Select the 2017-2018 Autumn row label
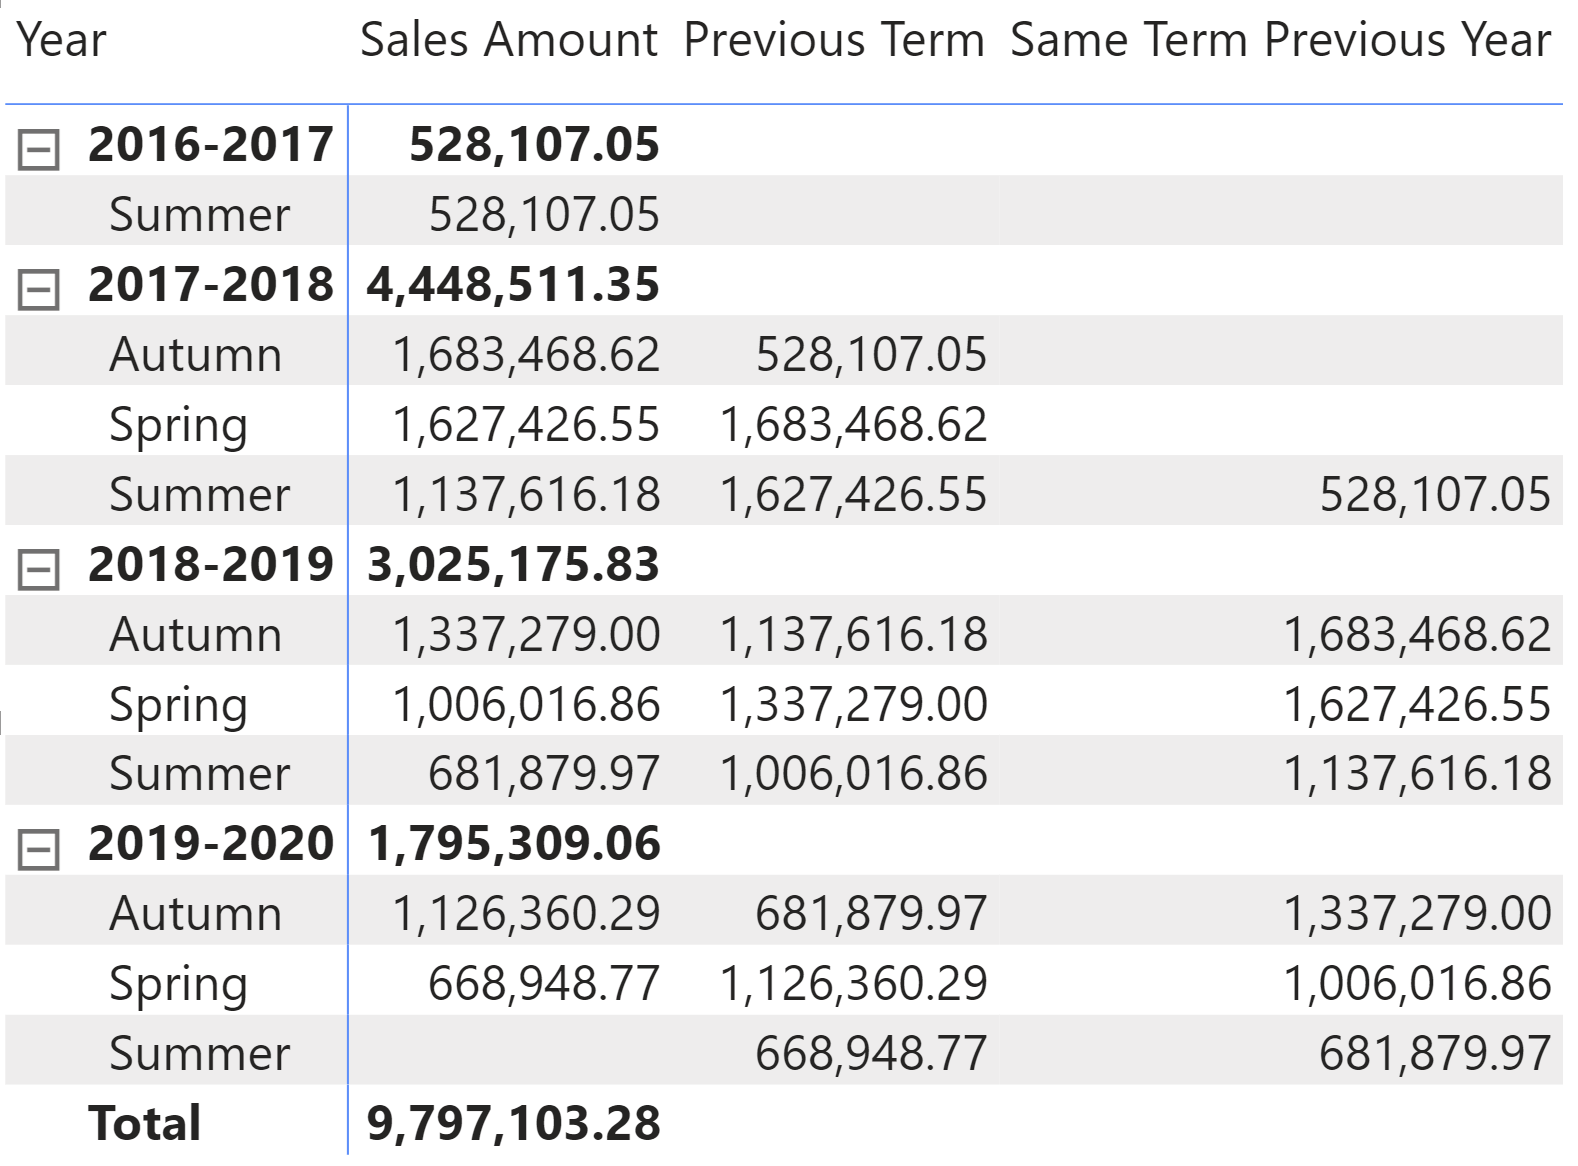1578x1166 pixels. pyautogui.click(x=195, y=355)
